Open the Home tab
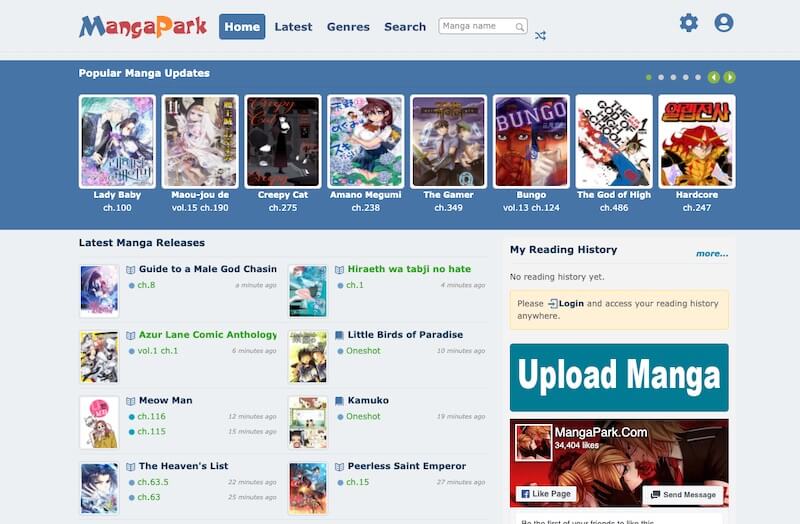The width and height of the screenshot is (800, 524). [242, 27]
